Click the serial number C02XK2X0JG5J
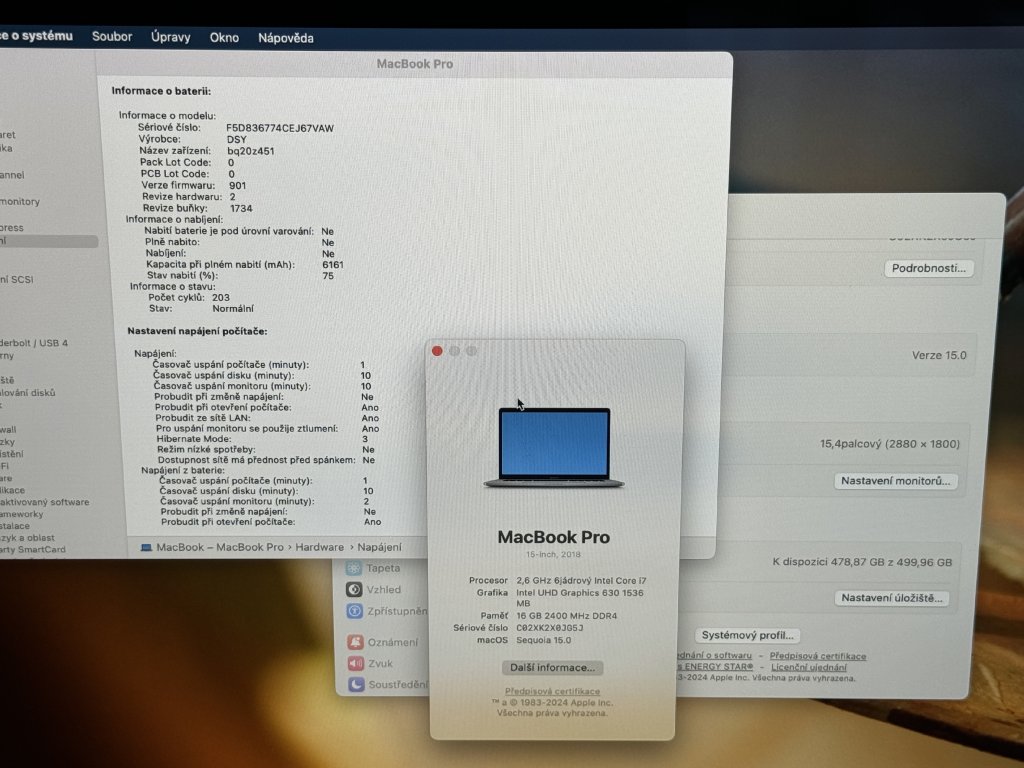1024x768 pixels. pyautogui.click(x=550, y=628)
